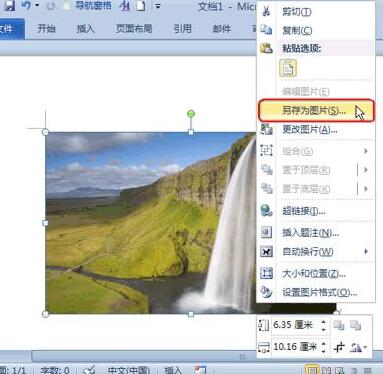
Task: Click the Undo arrow icon
Action: (26, 5)
